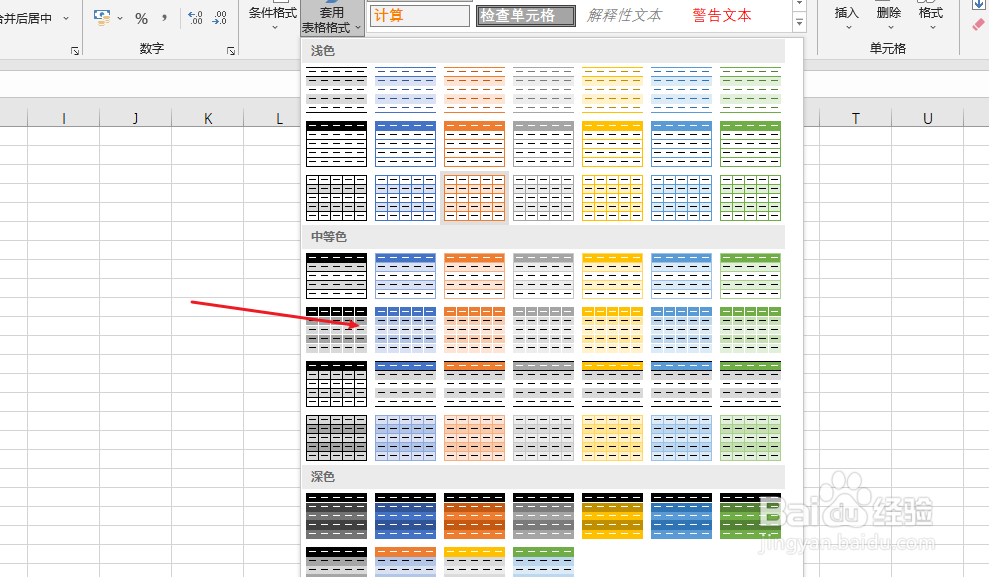Click the accounting number format icon
The image size is (989, 577).
103,17
